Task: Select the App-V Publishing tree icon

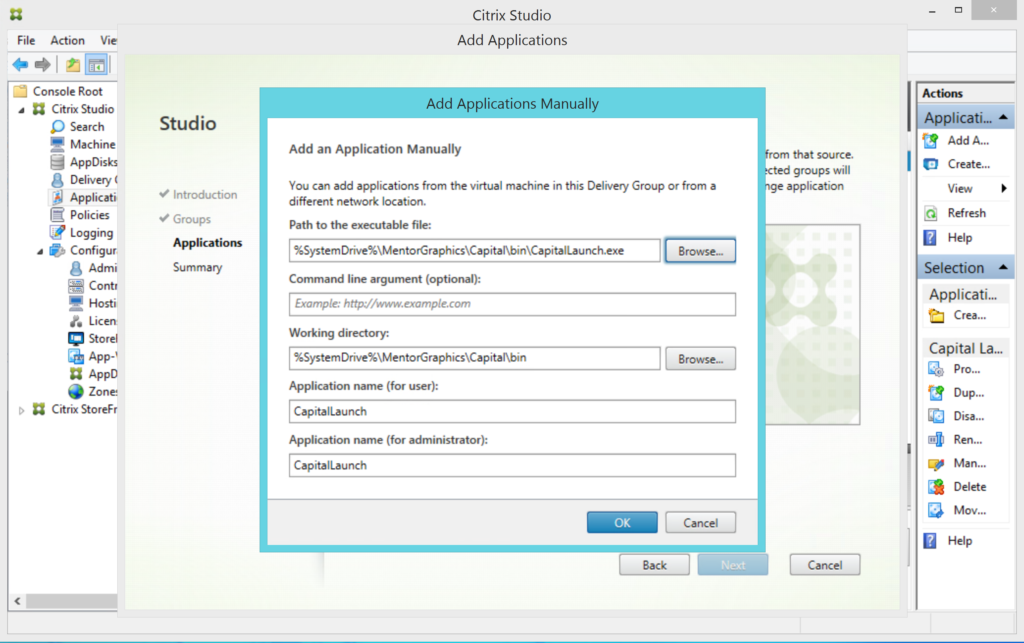Action: (76, 356)
